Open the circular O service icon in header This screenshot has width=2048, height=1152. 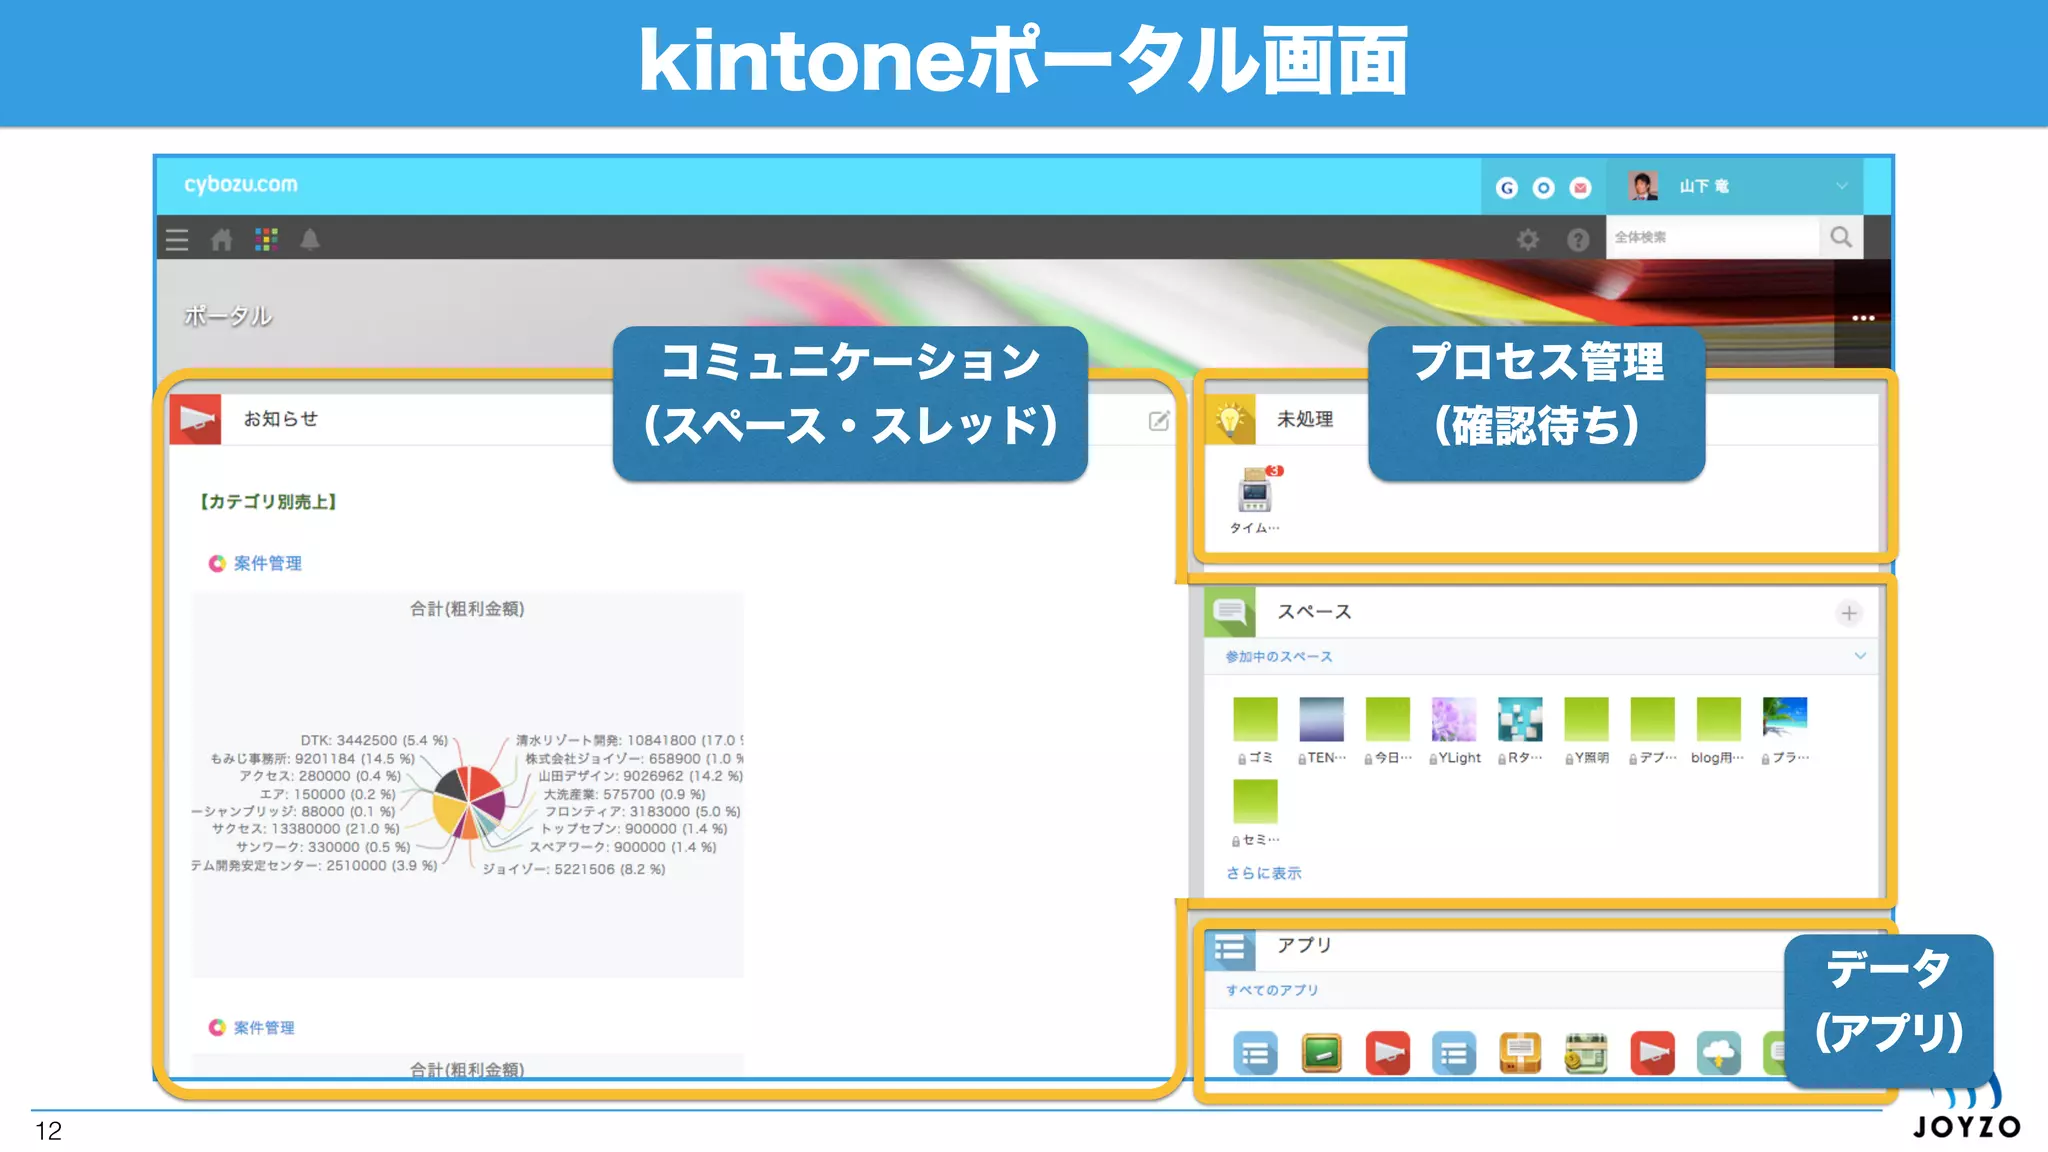point(1544,187)
